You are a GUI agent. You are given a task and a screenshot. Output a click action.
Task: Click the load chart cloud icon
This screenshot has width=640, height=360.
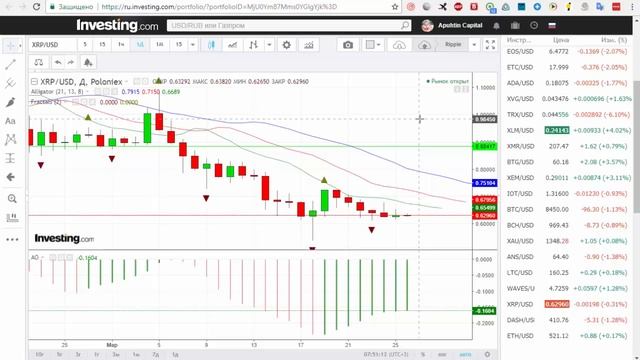pos(399,45)
